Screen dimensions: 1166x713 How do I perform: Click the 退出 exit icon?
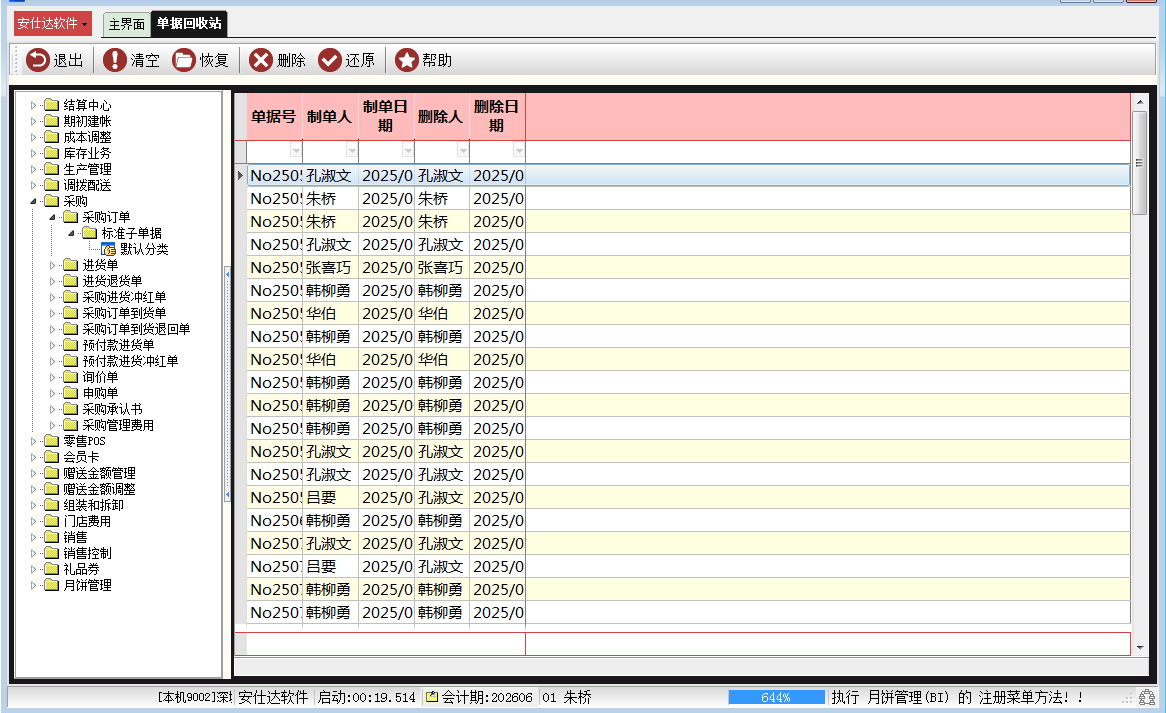coord(37,60)
